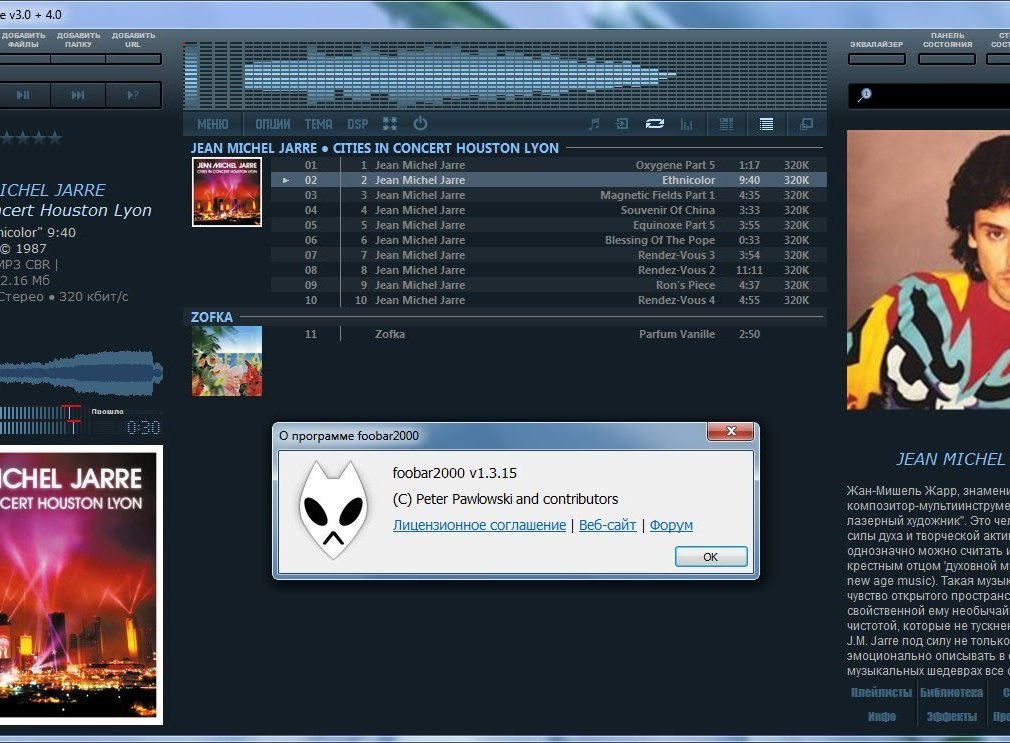Select the track "Parfum Vanille"
Viewport: 1010px width, 743px height.
click(548, 334)
